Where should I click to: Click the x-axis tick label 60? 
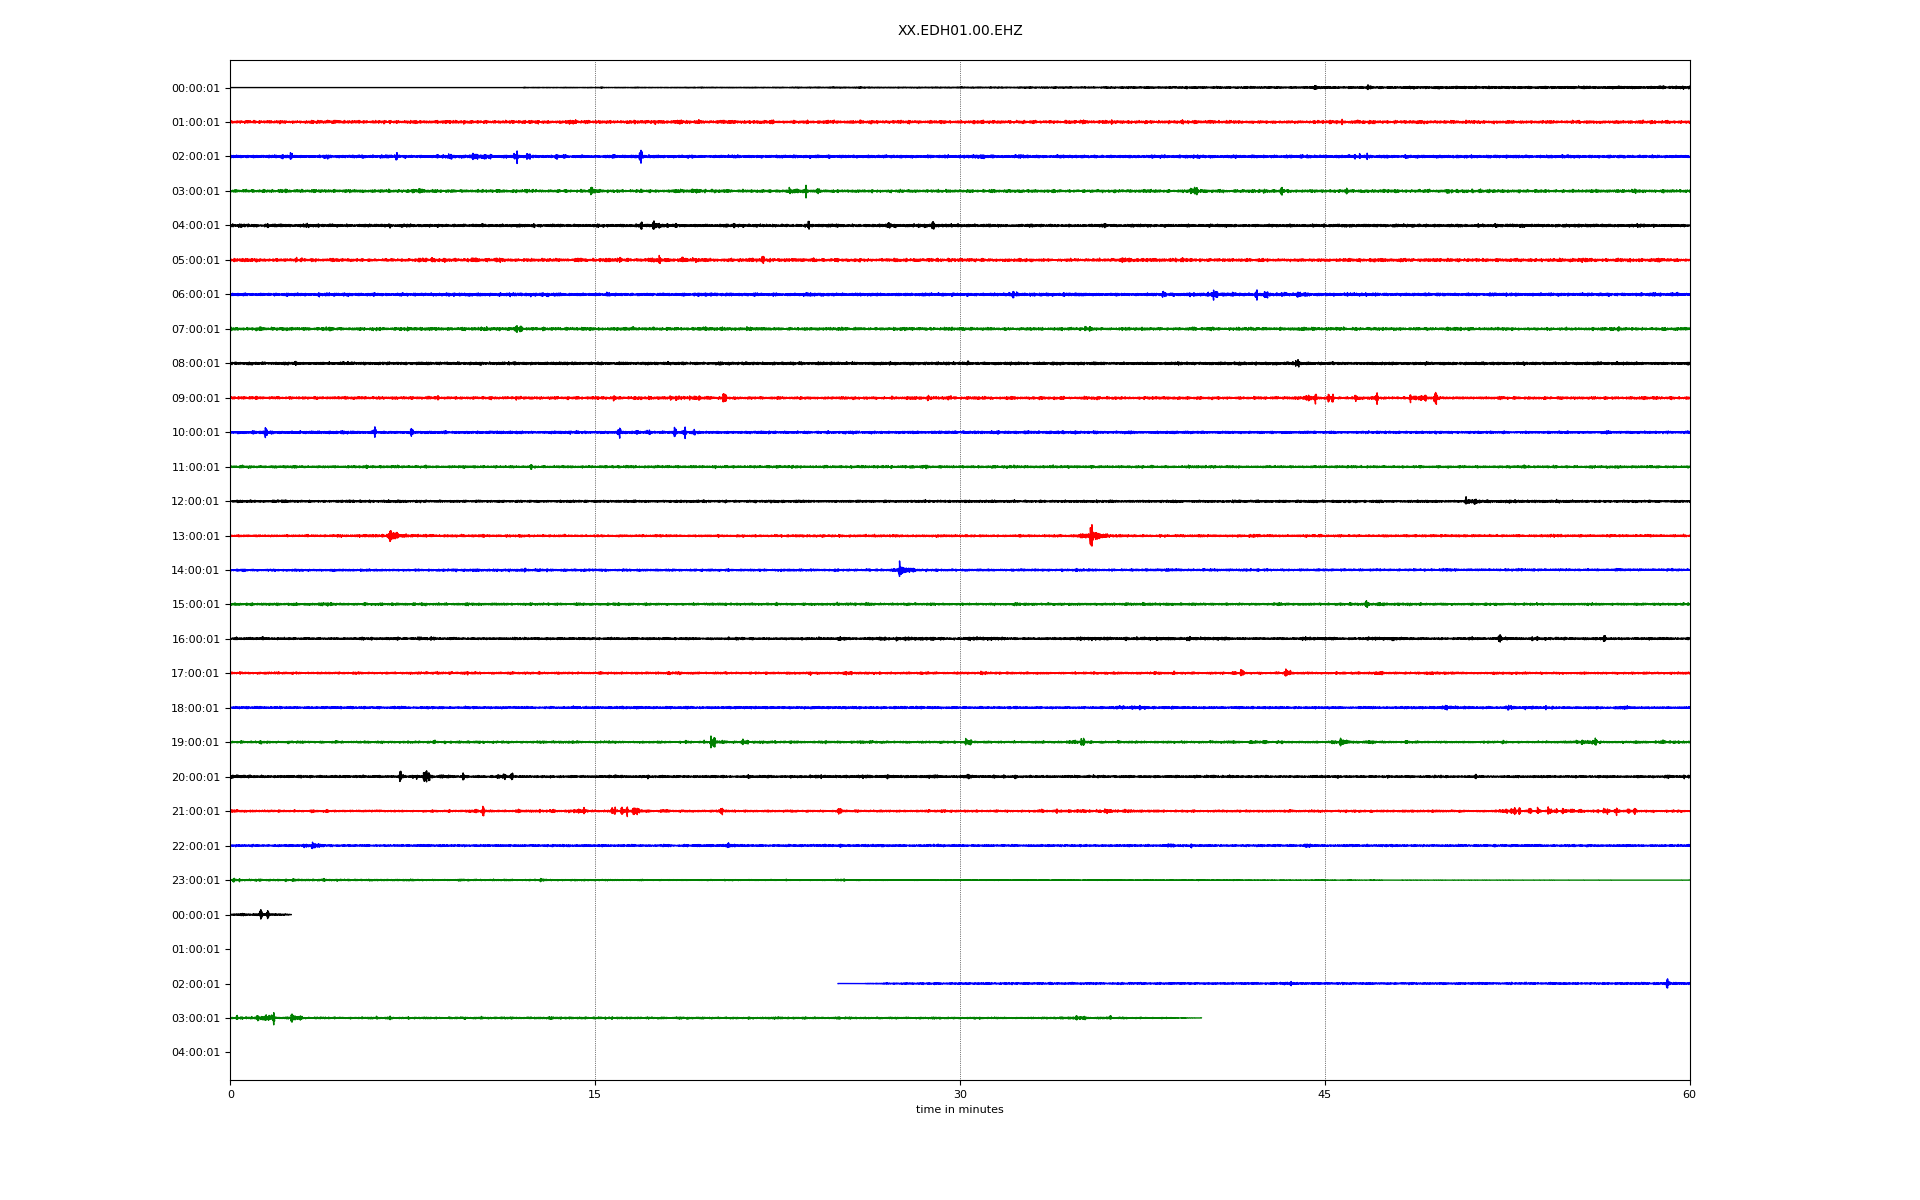click(1689, 1095)
